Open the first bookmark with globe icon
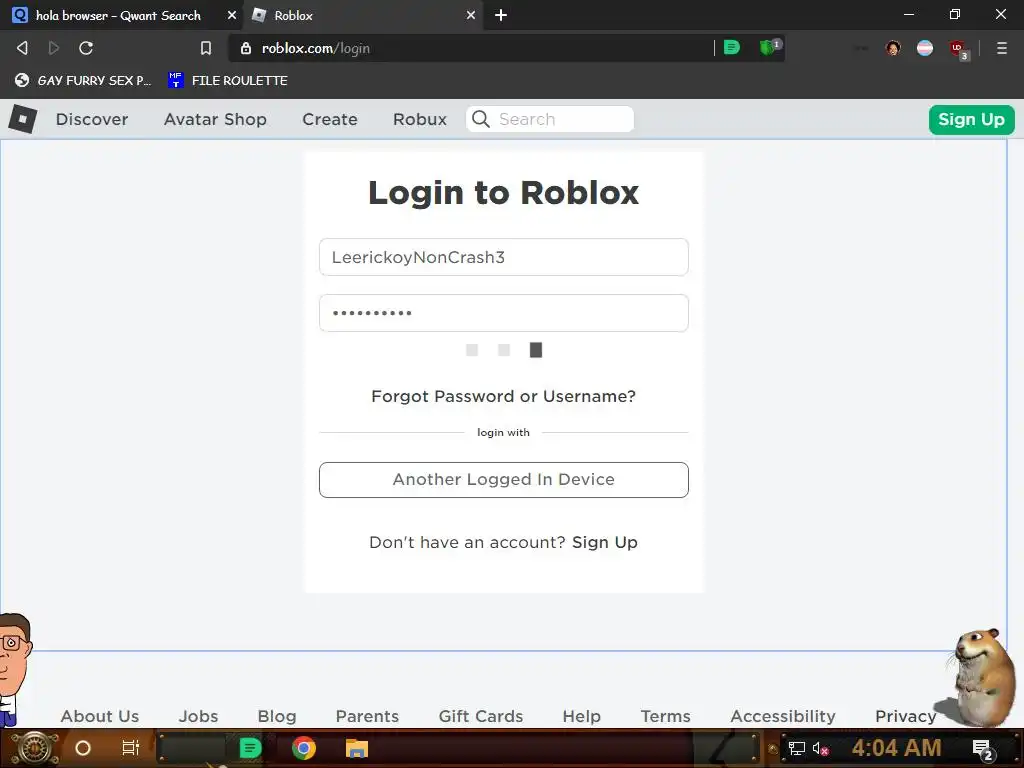 tap(83, 80)
